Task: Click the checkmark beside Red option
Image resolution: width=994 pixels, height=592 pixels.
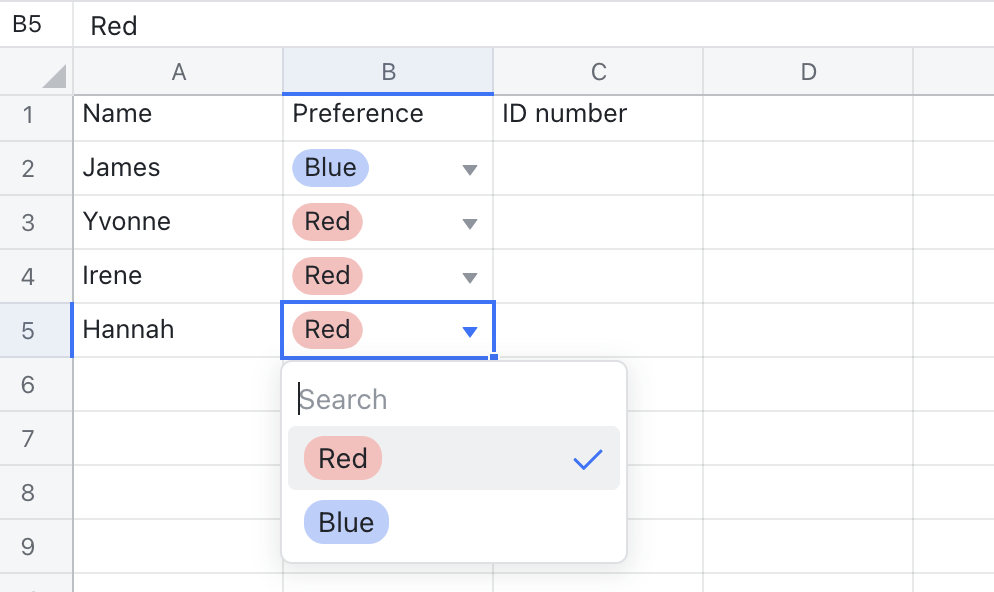Action: tap(588, 459)
